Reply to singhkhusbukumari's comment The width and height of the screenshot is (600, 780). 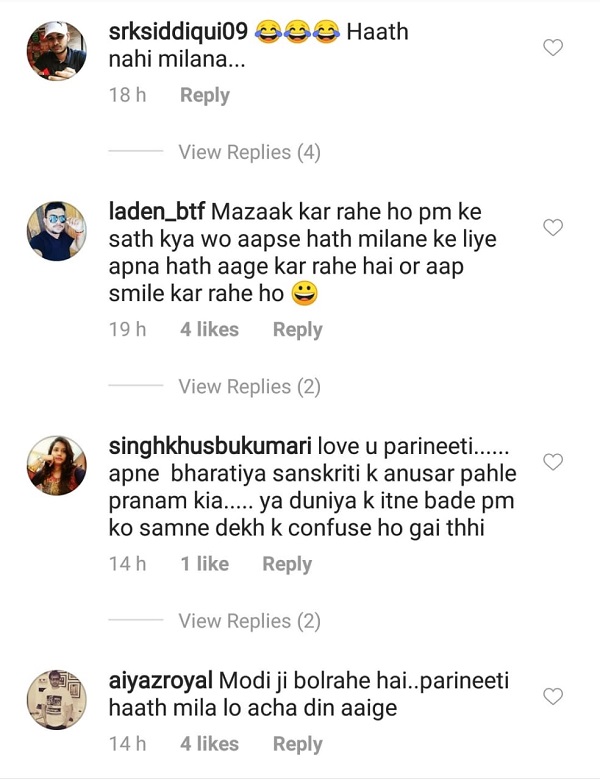287,564
